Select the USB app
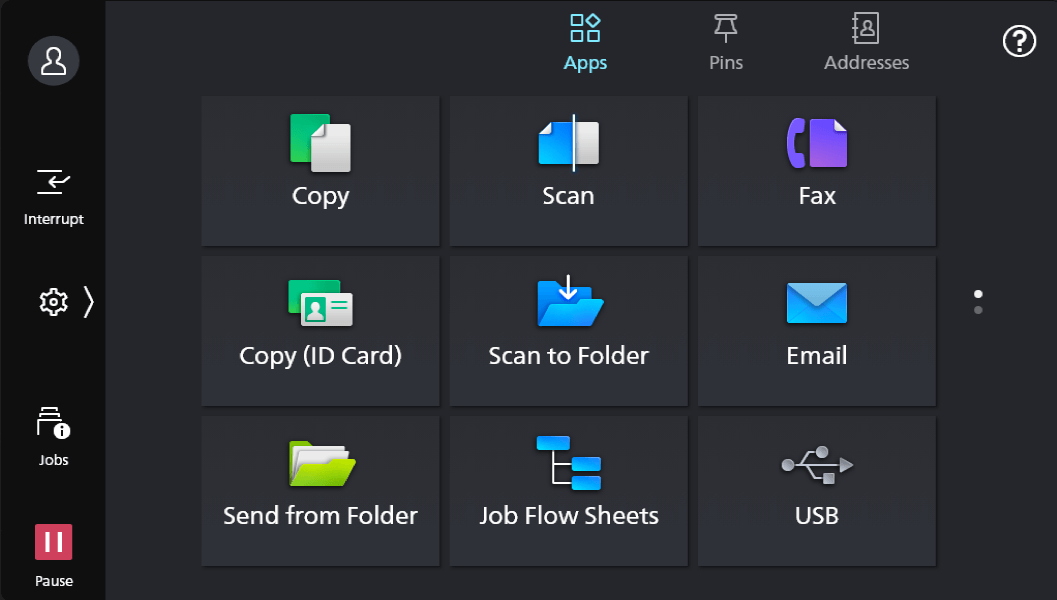The image size is (1057, 600). pyautogui.click(x=816, y=490)
